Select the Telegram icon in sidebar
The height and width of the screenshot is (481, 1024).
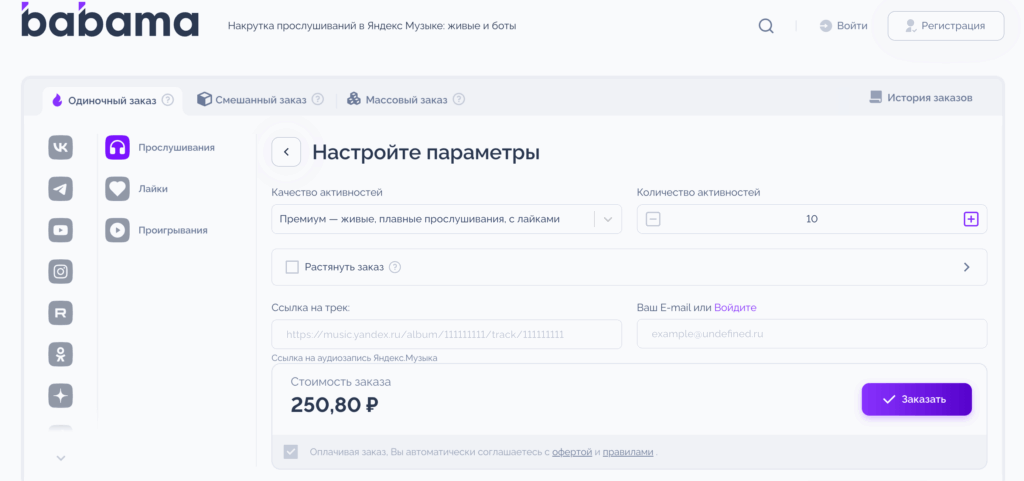61,188
